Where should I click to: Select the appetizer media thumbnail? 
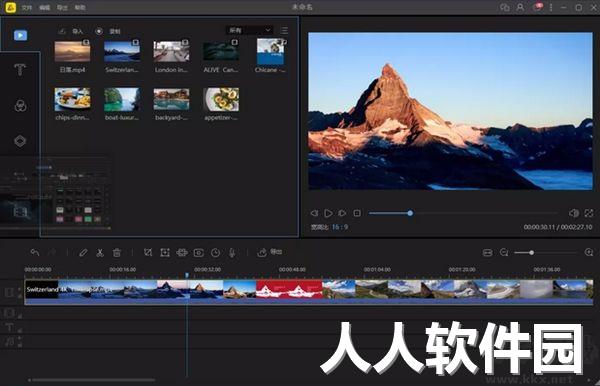tap(221, 99)
